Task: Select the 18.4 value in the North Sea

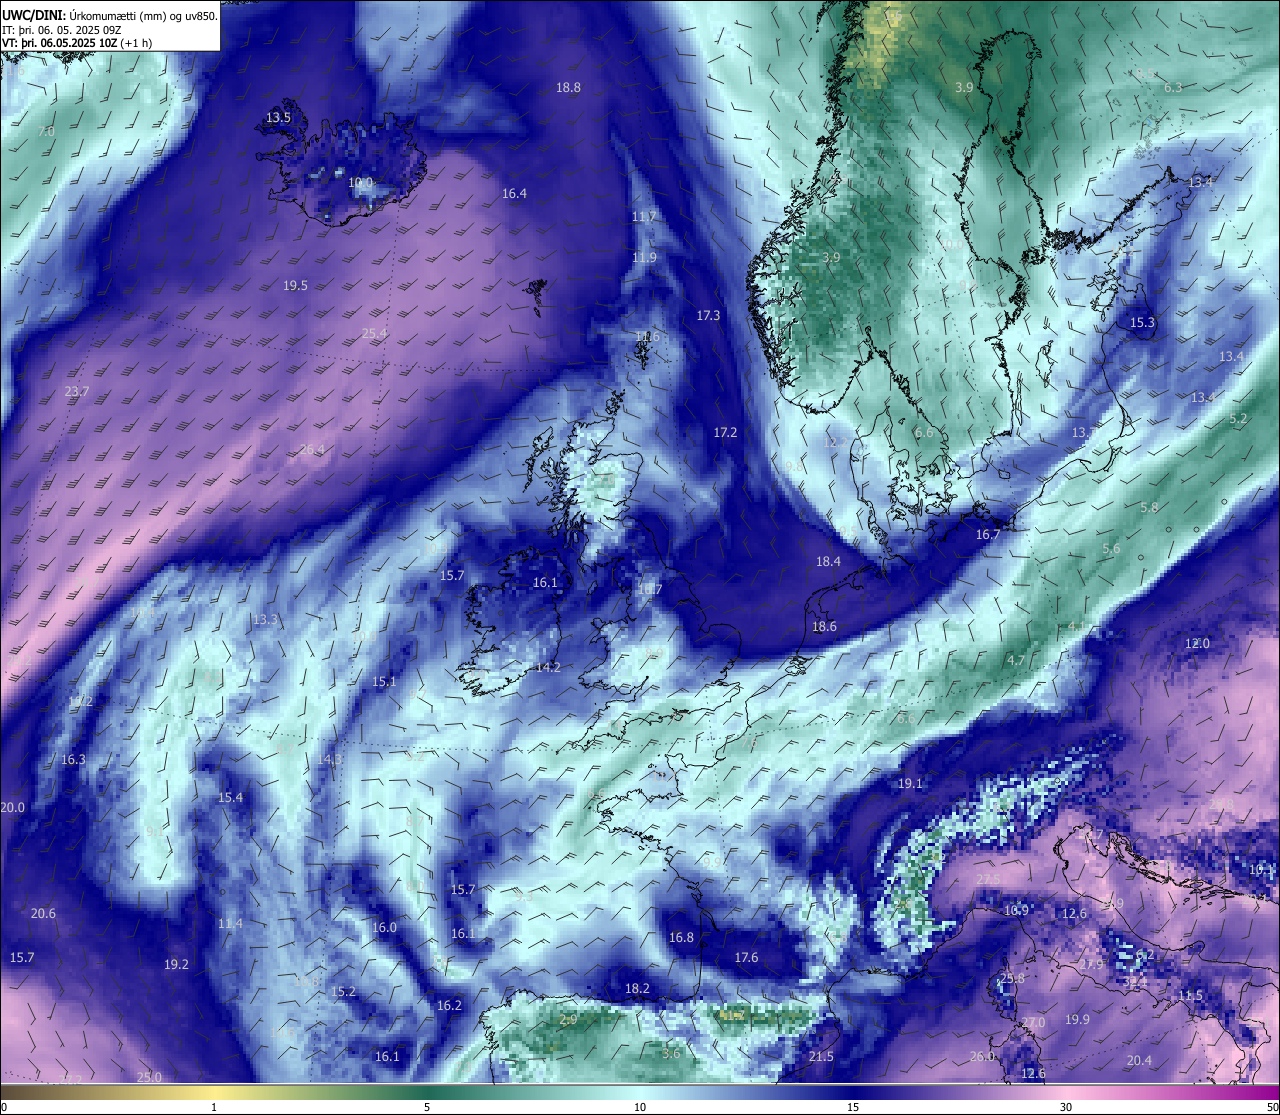Action: [828, 561]
